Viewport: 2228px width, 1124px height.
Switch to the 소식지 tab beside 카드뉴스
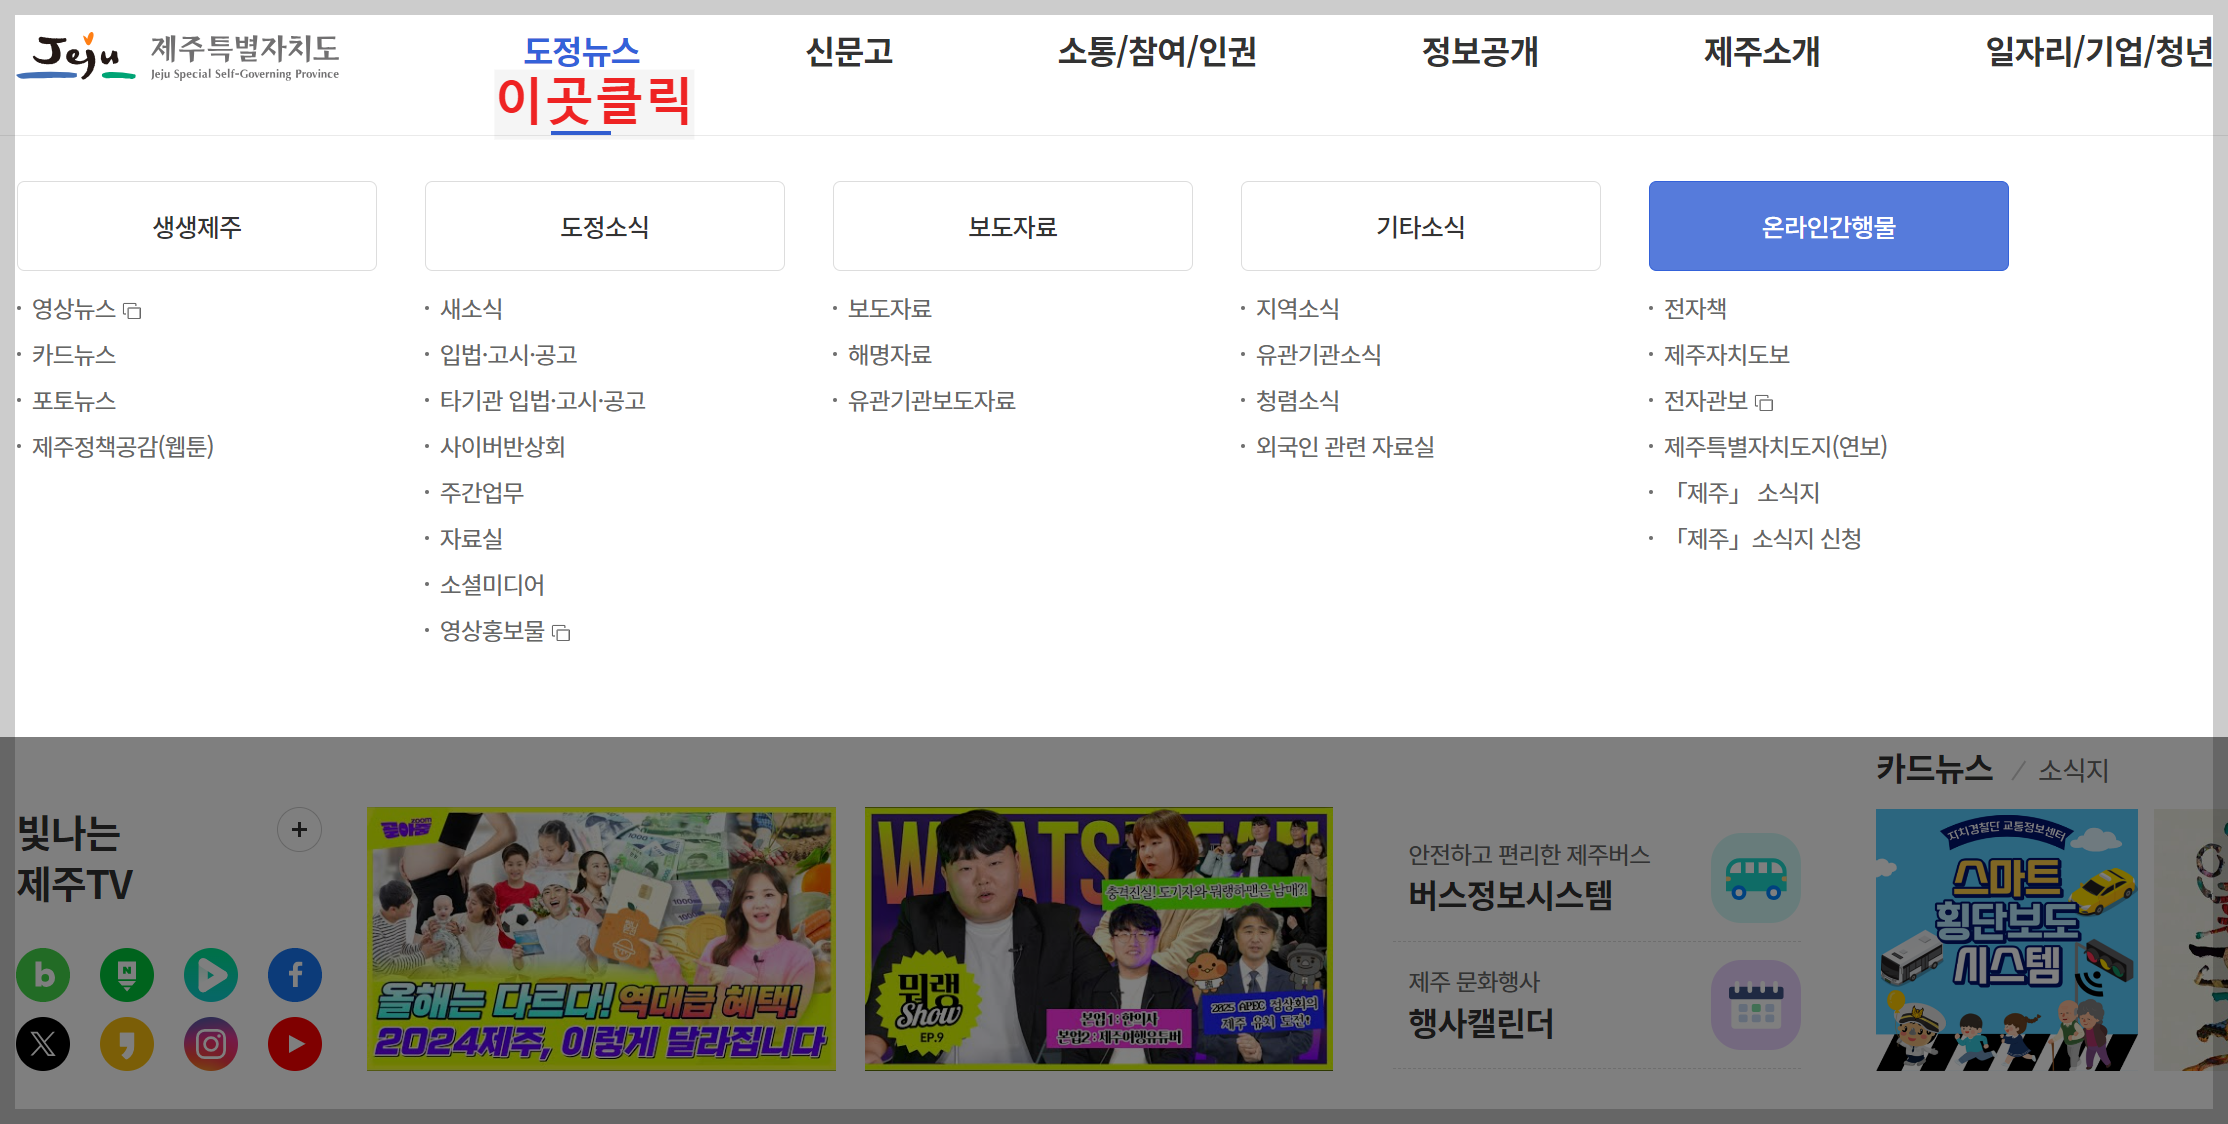(2073, 770)
